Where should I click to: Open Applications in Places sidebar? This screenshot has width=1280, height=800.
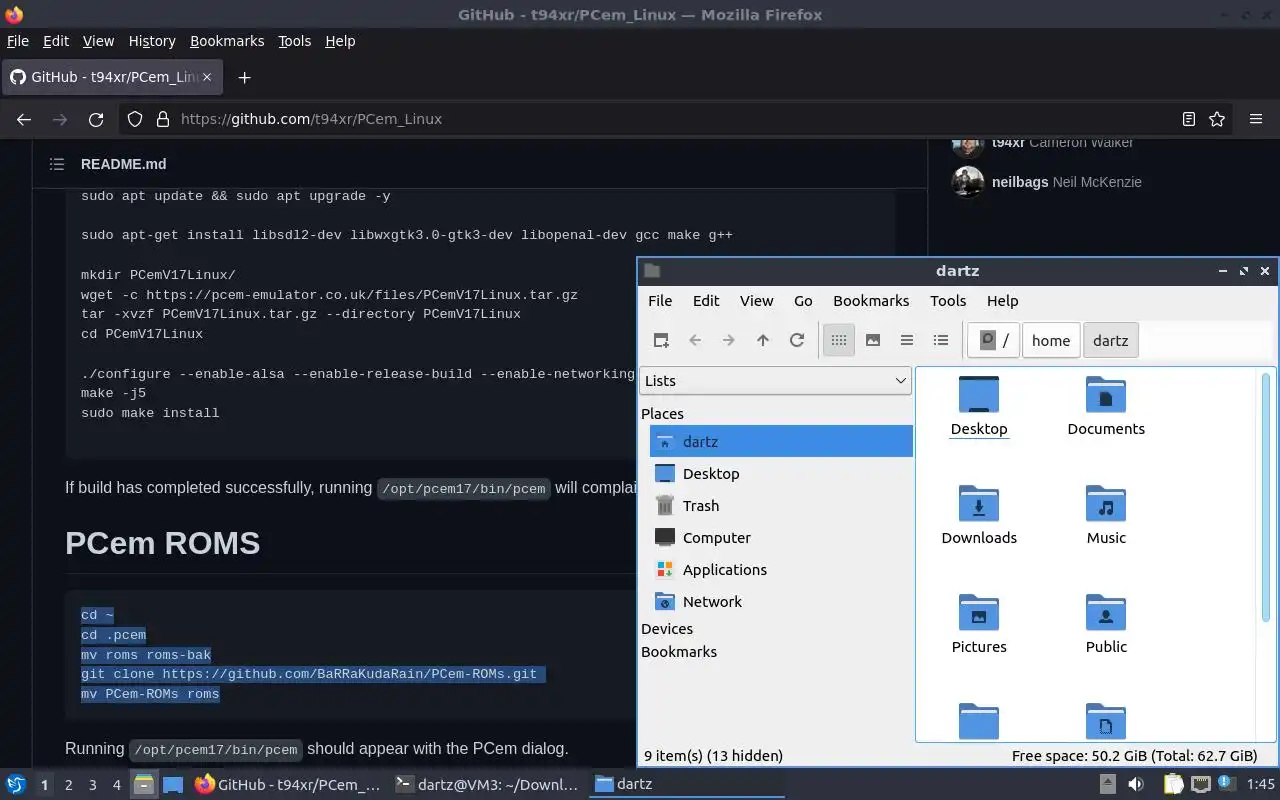click(781, 569)
